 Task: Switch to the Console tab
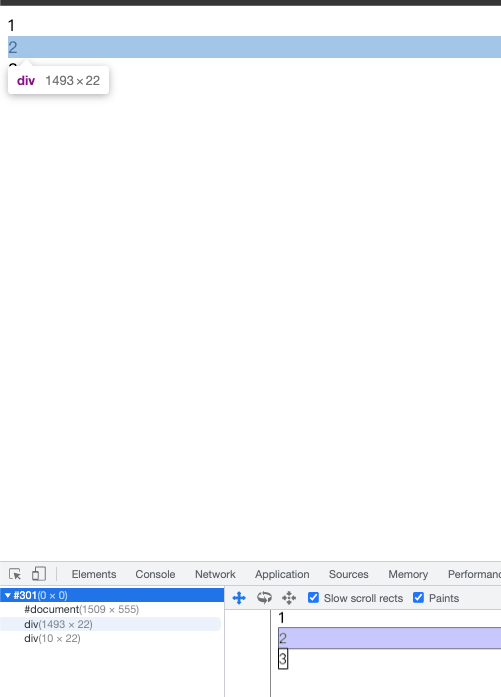tap(155, 574)
